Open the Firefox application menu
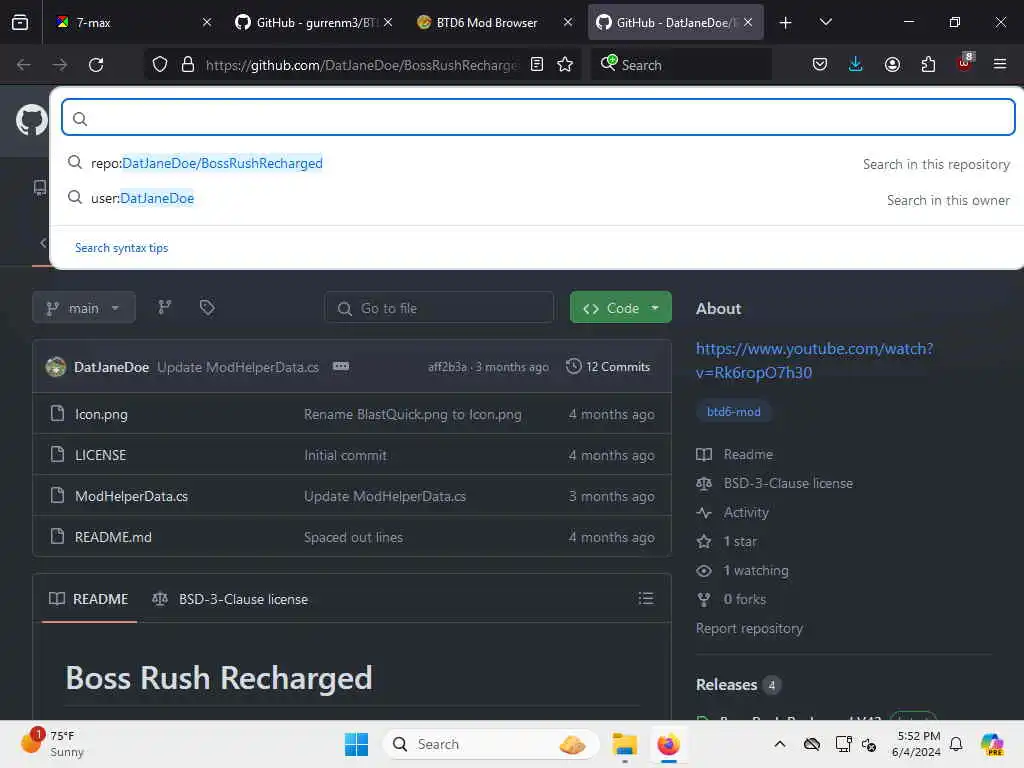Viewport: 1024px width, 768px height. pos(1000,64)
